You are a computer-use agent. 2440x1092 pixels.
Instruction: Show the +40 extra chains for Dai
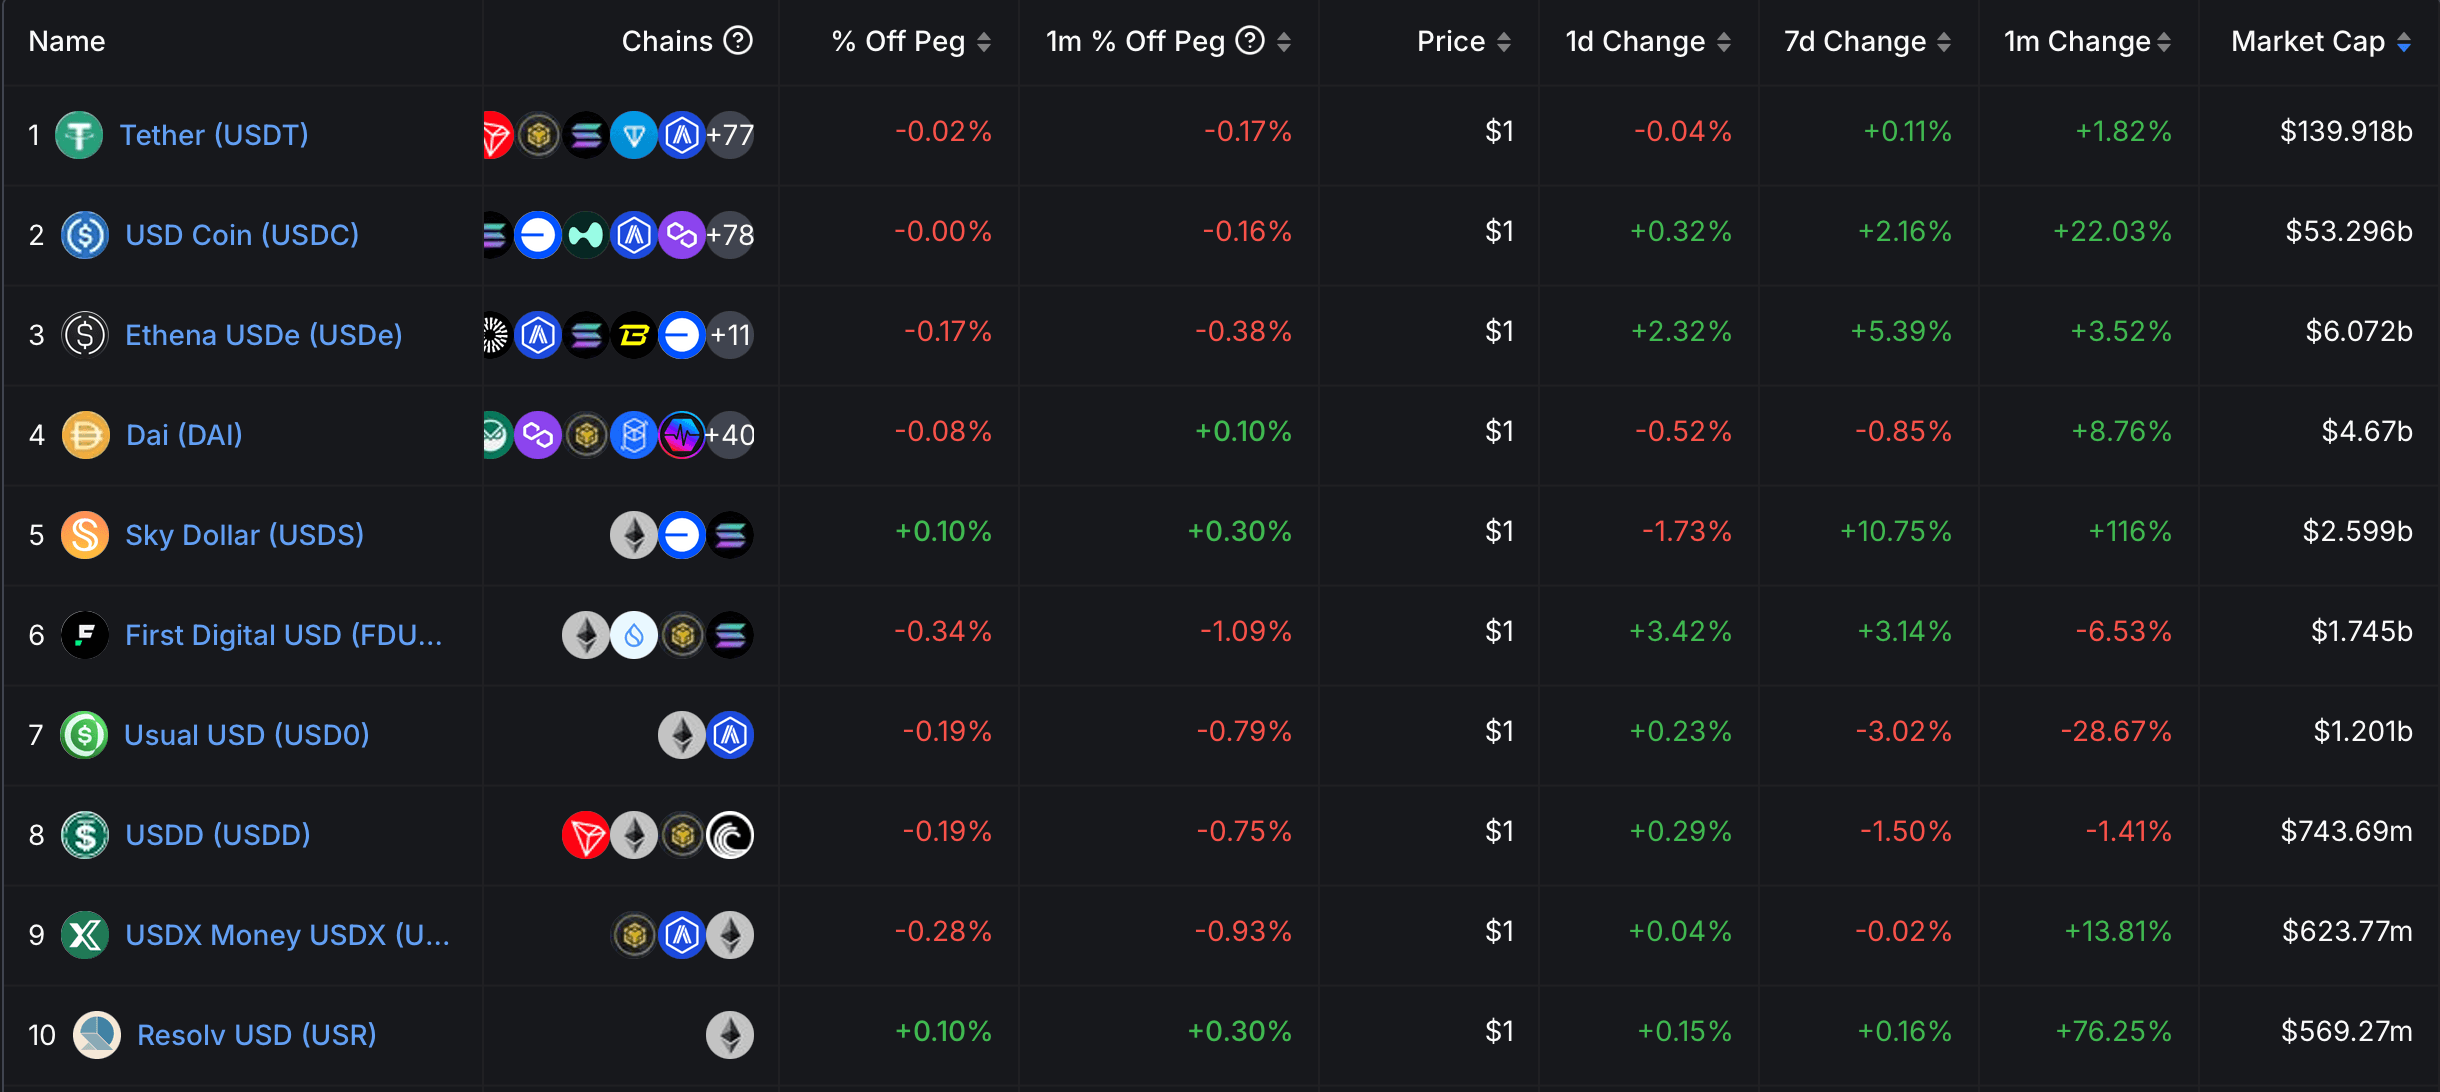tap(729, 435)
